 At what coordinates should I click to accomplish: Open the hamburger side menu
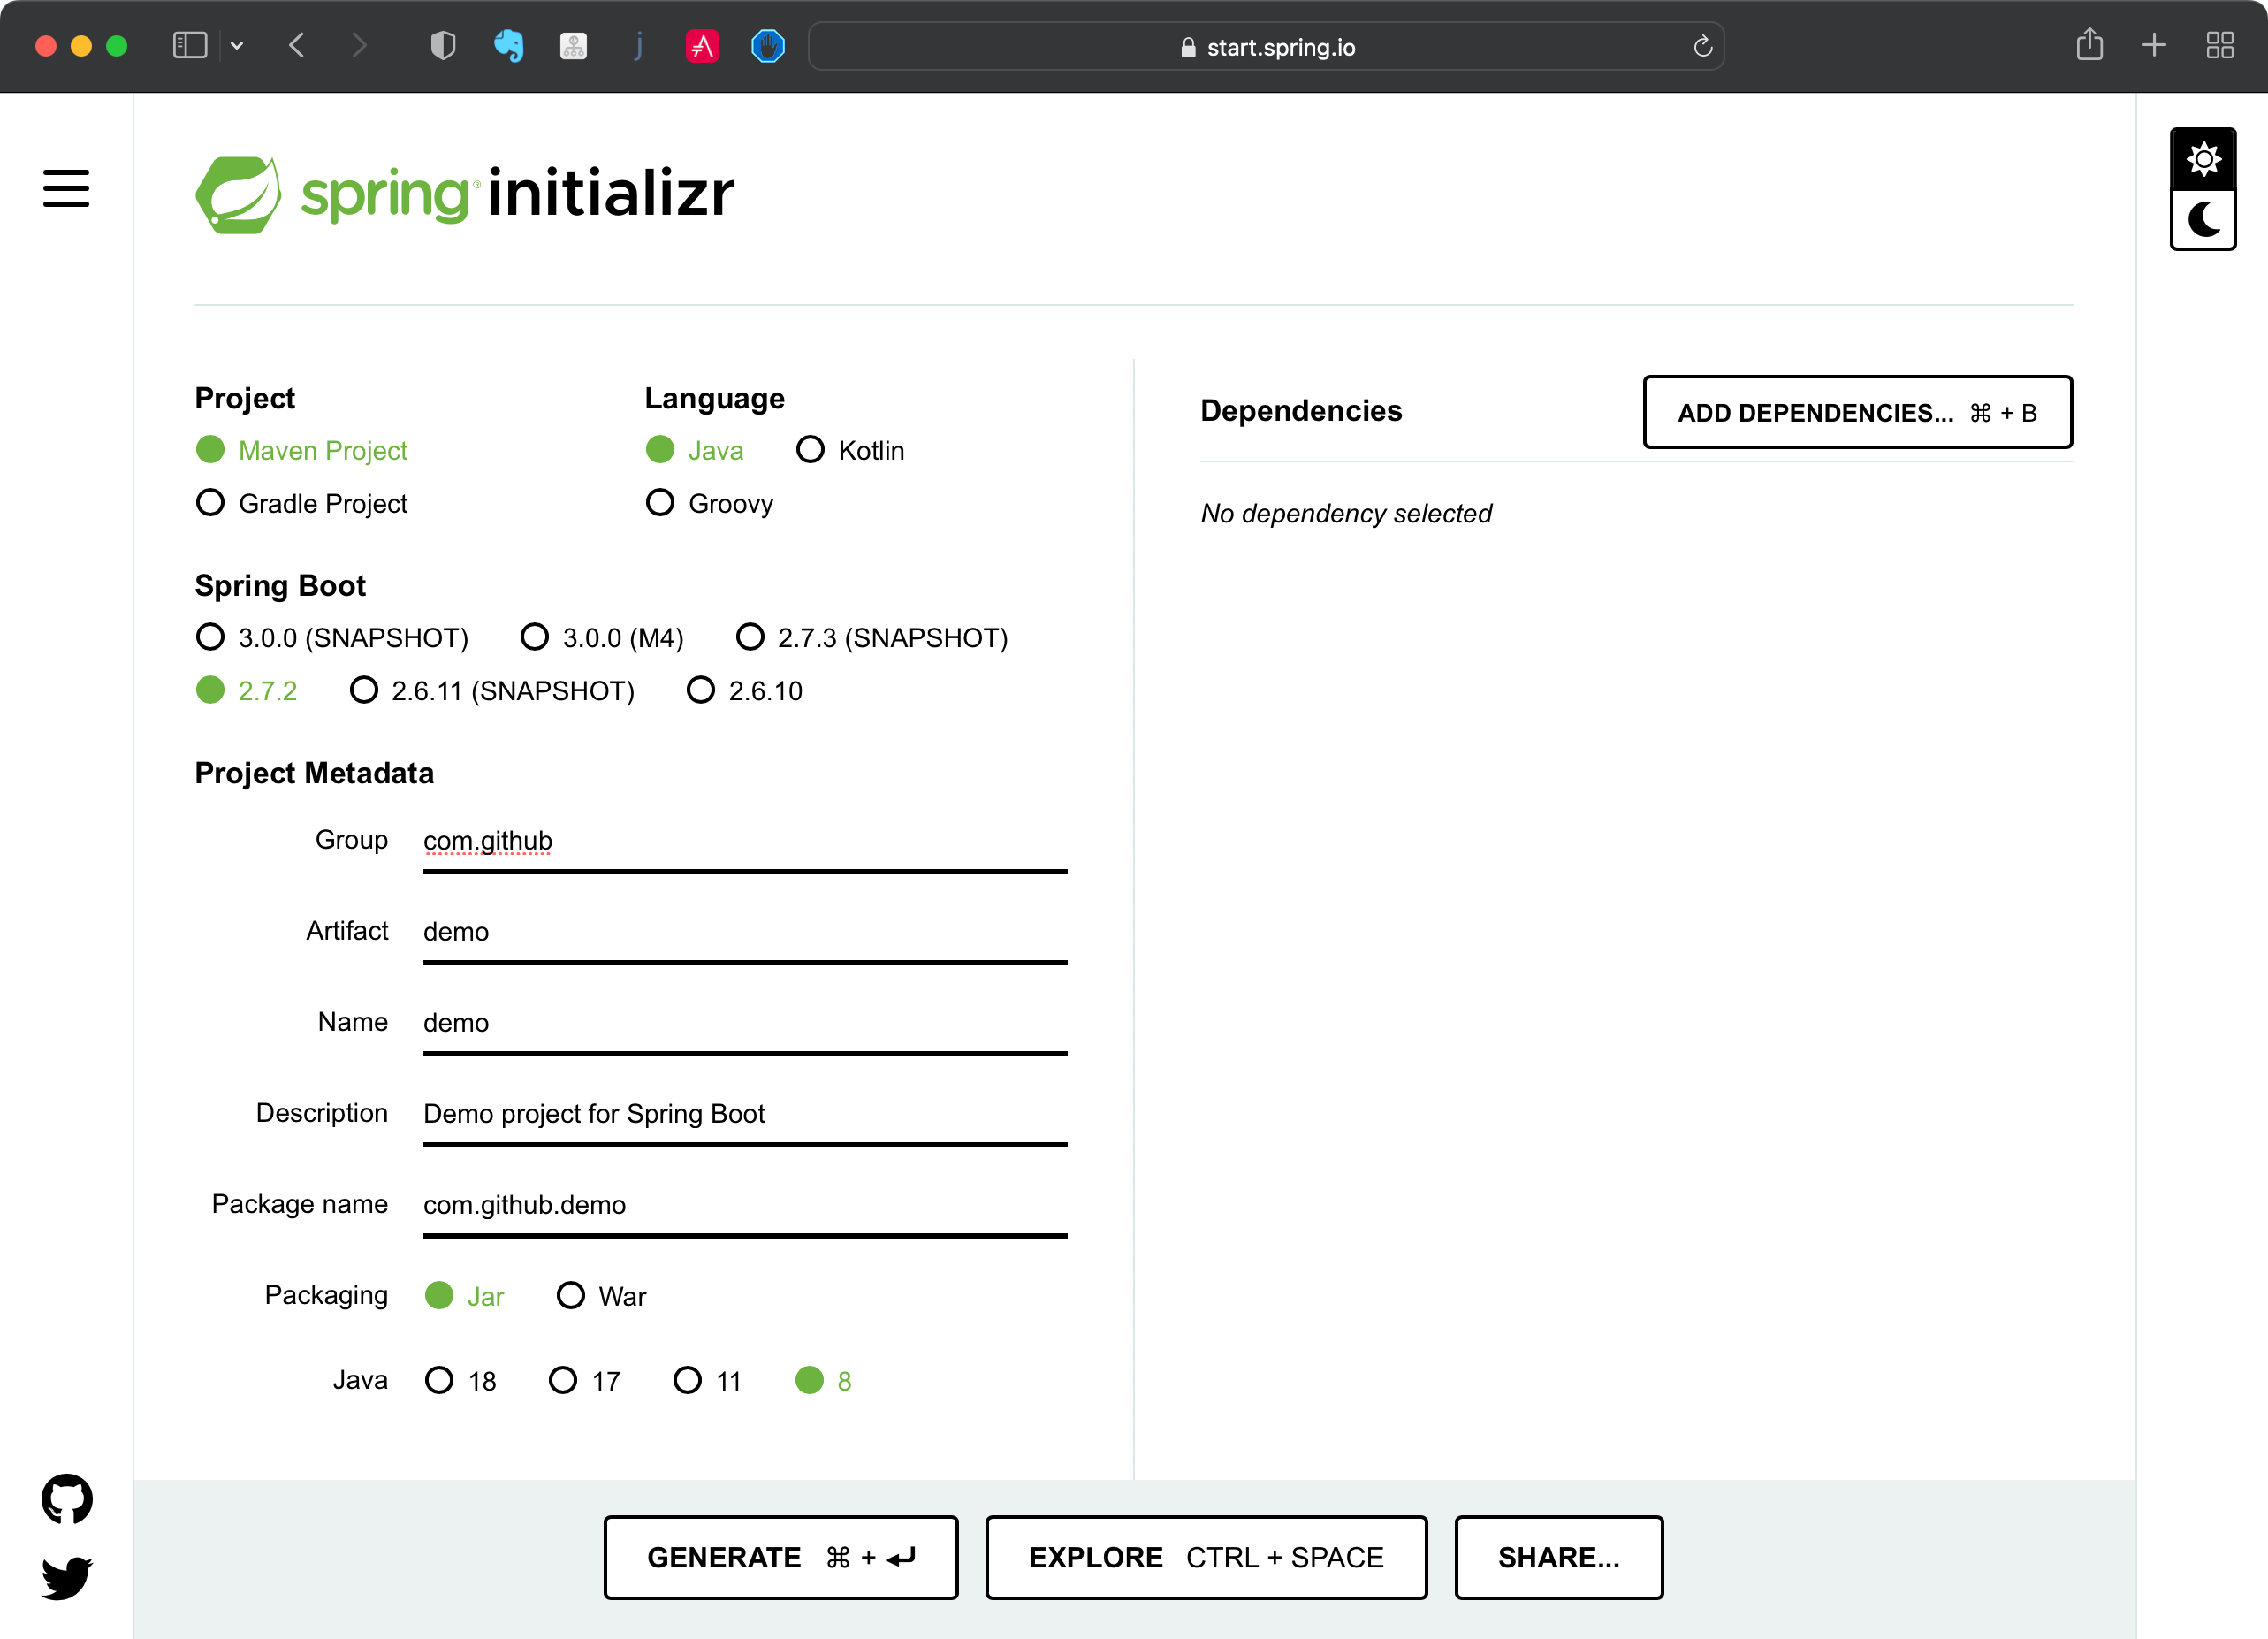[66, 188]
